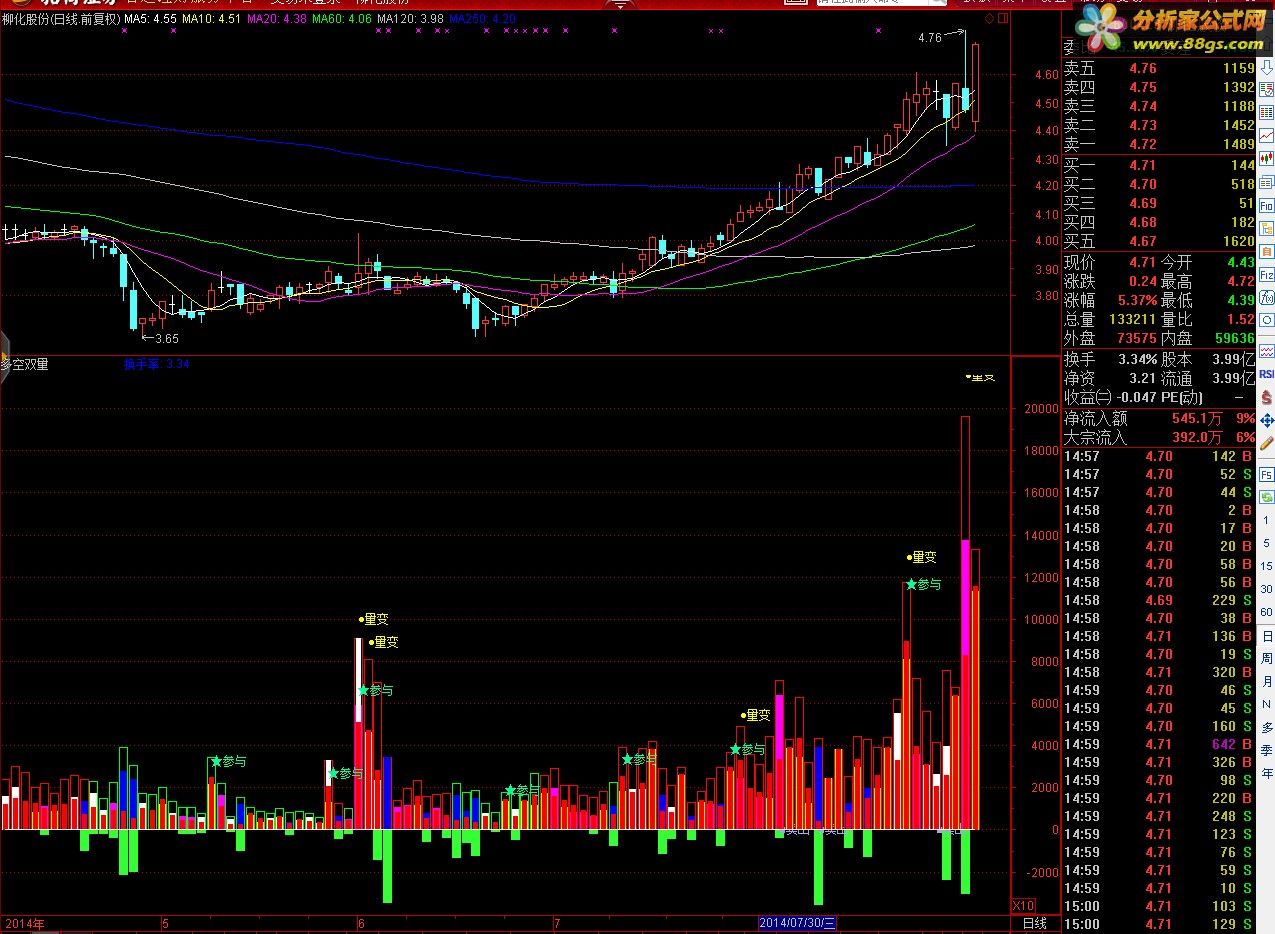Open the multi-window layout icon
The height and width of the screenshot is (934, 1275).
click(1267, 181)
